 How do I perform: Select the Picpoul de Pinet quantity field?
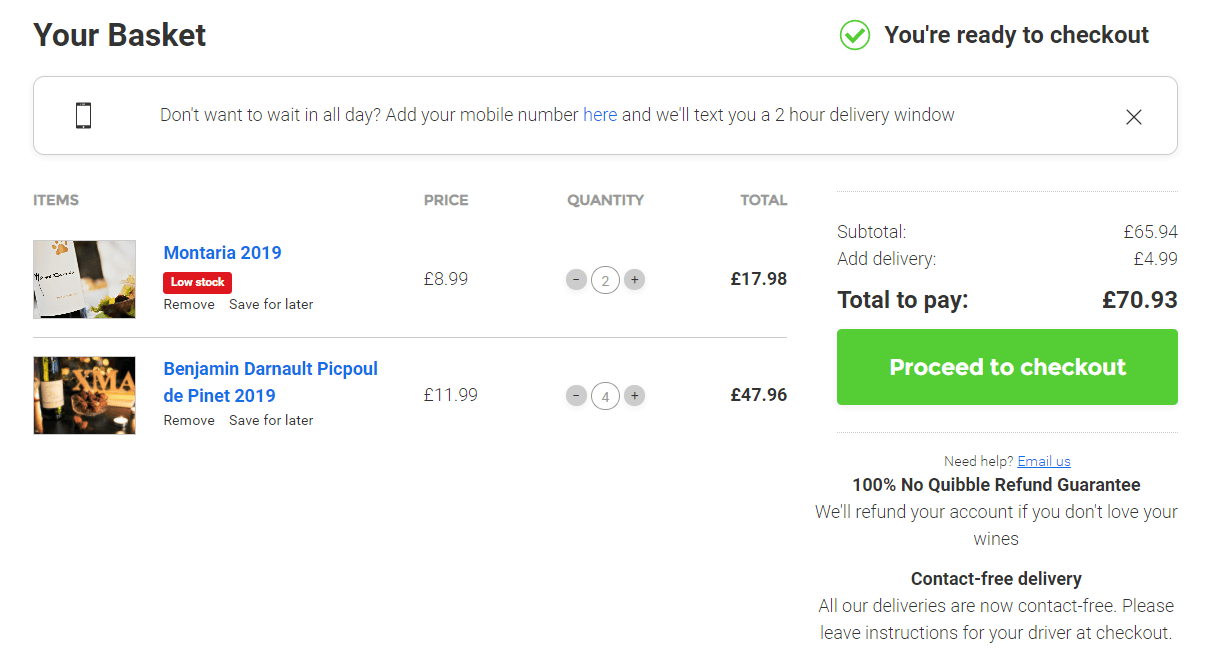605,396
